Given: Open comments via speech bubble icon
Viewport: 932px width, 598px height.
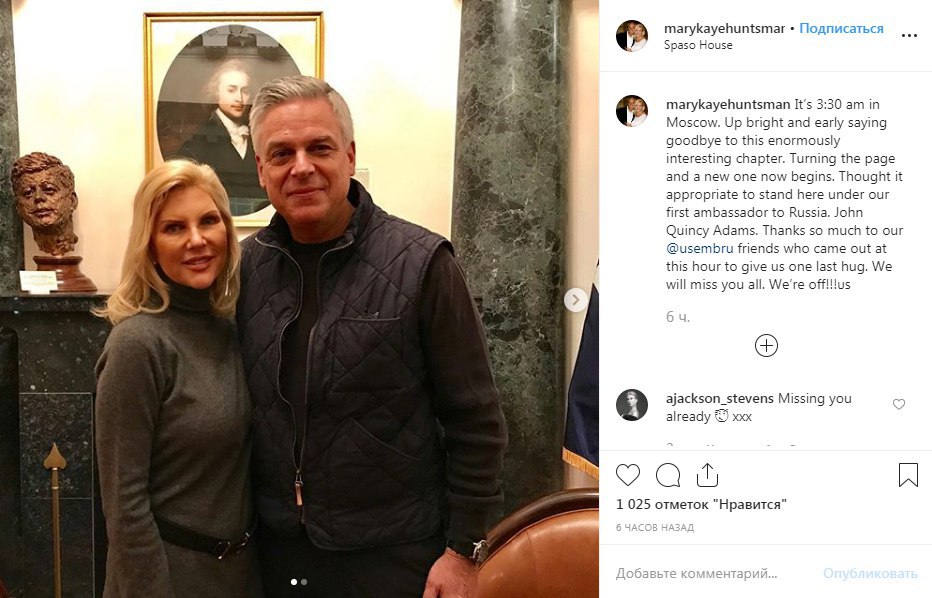Looking at the screenshot, I should [x=668, y=475].
